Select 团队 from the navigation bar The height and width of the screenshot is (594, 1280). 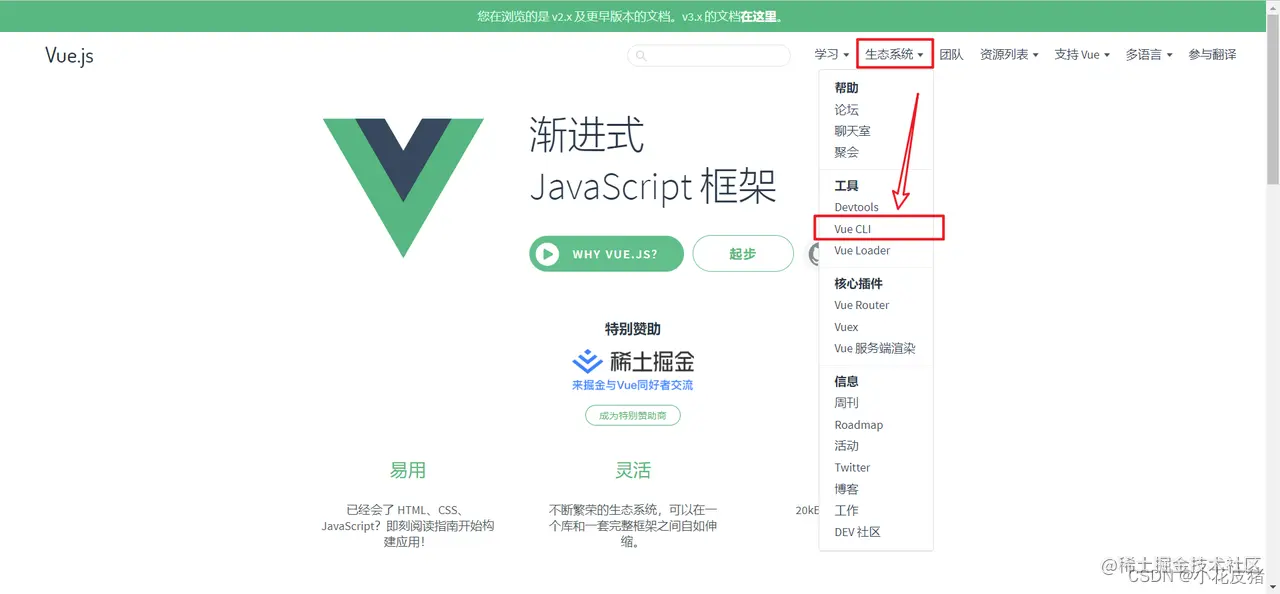click(951, 55)
